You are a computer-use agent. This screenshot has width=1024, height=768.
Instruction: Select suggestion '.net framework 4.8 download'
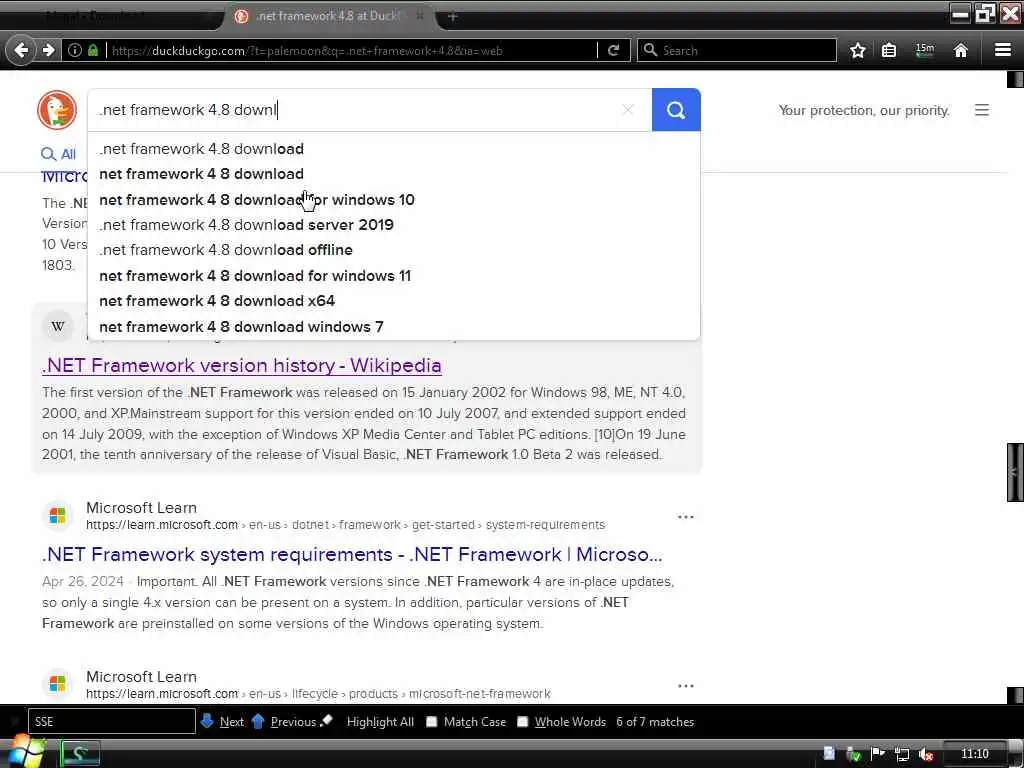coord(394,149)
